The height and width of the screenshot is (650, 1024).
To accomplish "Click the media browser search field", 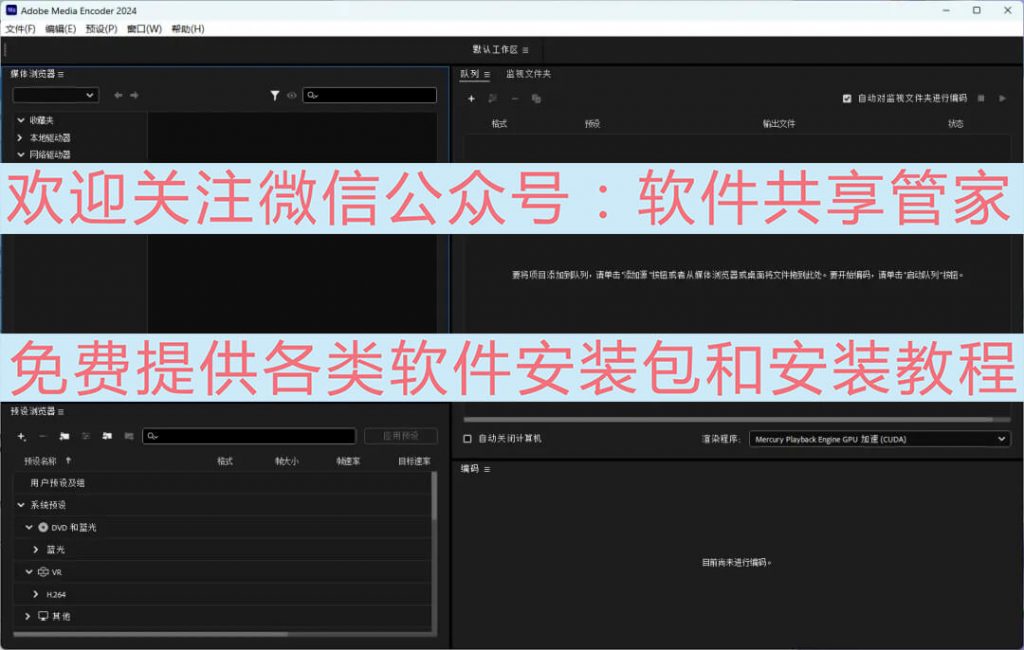I will (x=370, y=95).
